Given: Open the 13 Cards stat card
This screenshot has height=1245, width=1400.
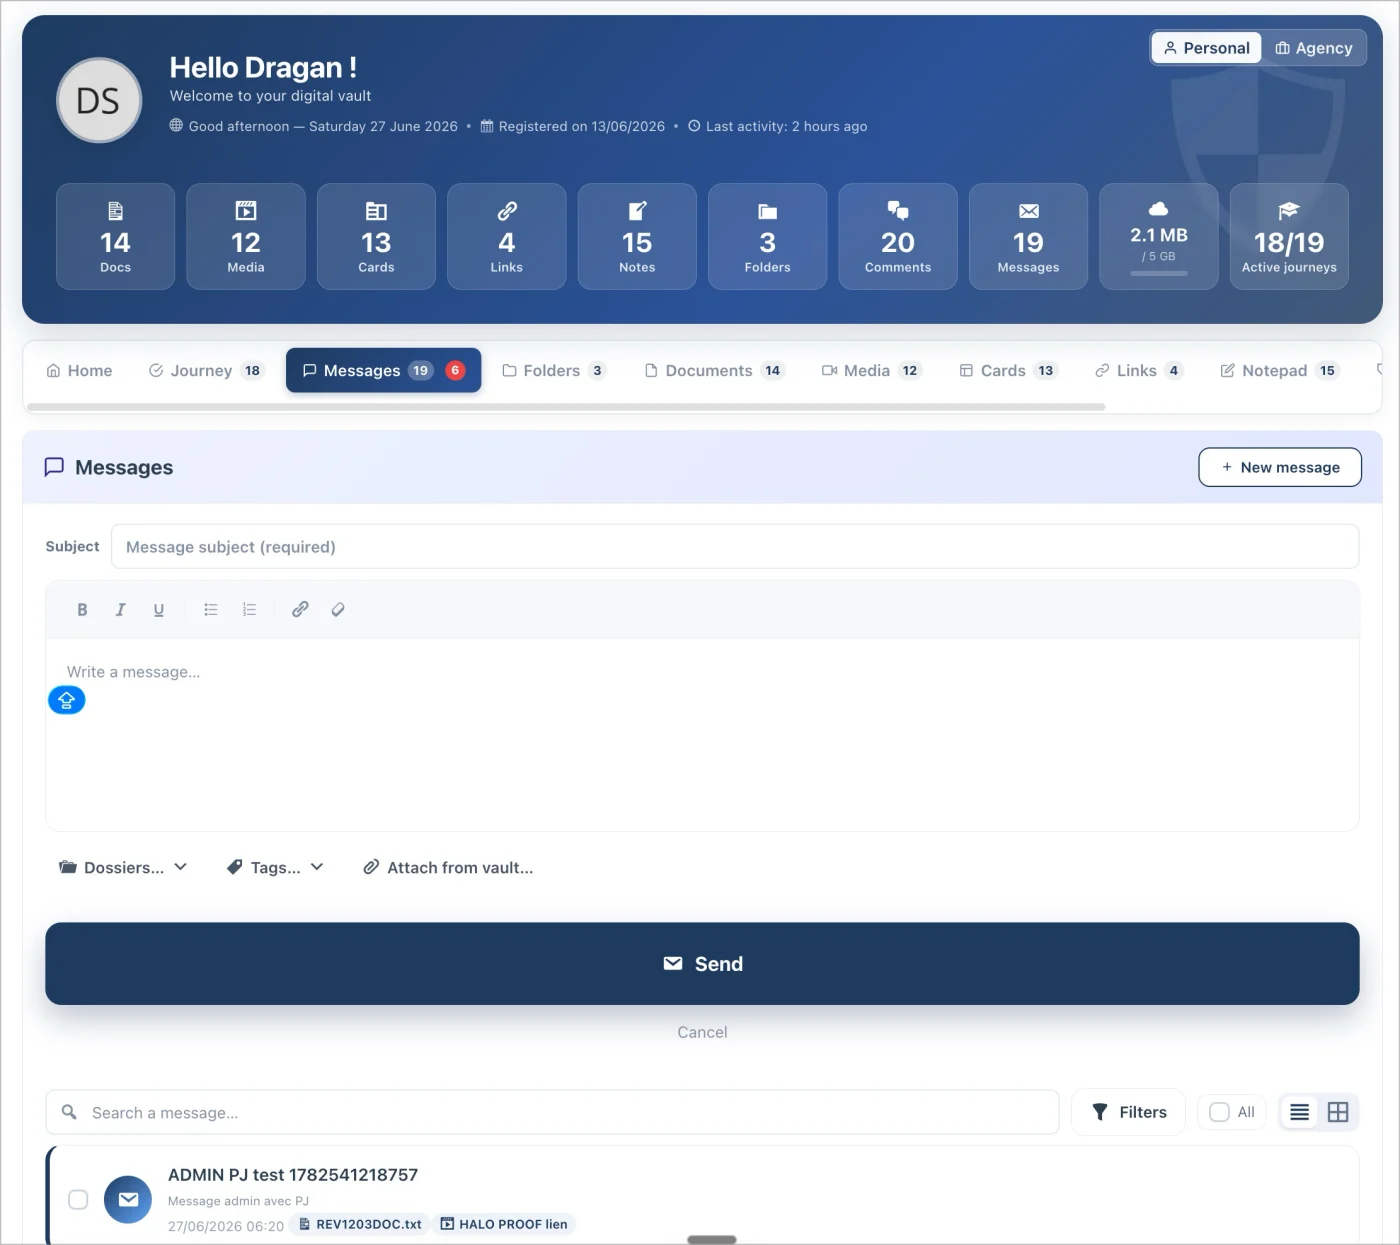Looking at the screenshot, I should (376, 237).
